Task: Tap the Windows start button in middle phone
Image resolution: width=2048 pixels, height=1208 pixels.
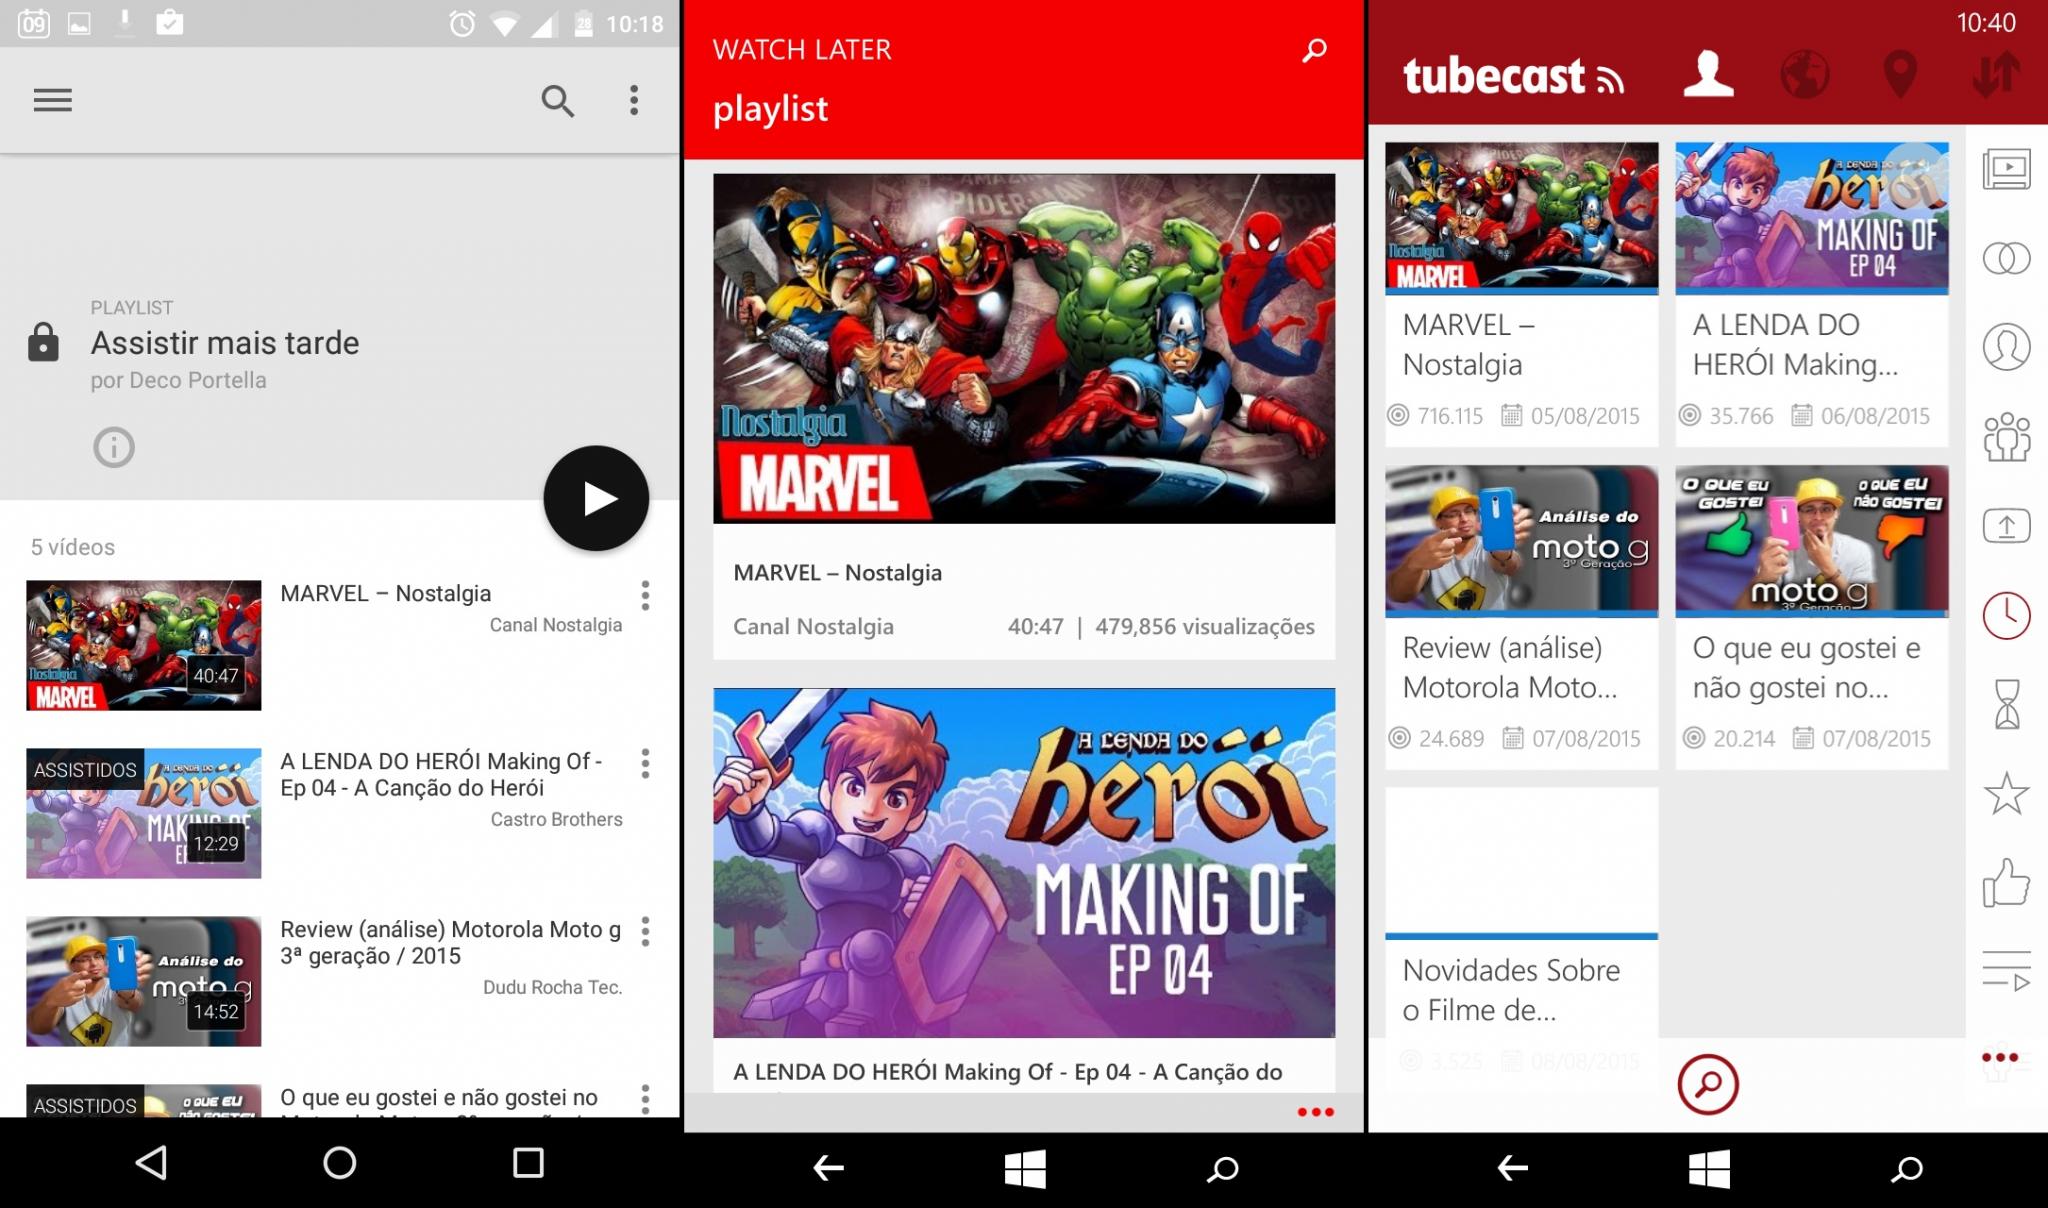Action: tap(1025, 1168)
